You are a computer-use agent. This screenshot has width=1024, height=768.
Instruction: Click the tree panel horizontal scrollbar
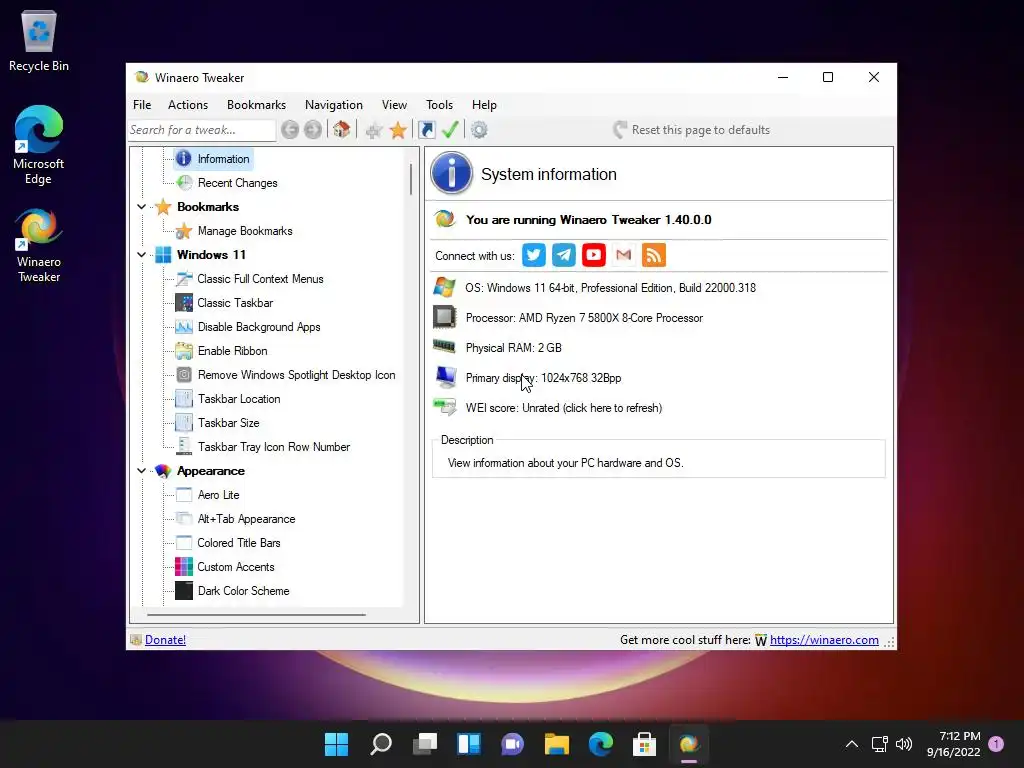pyautogui.click(x=256, y=615)
